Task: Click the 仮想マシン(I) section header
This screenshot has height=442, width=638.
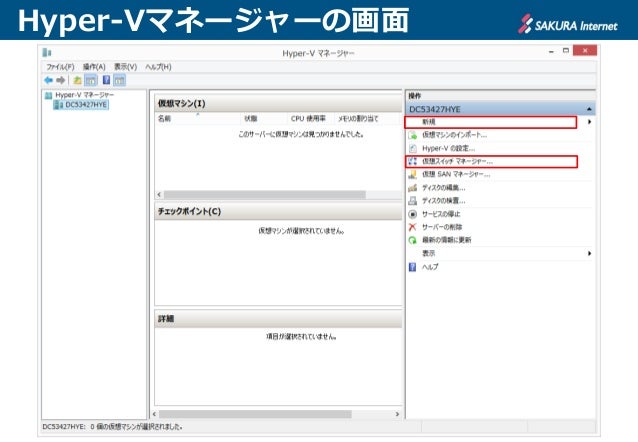Action: 278,104
